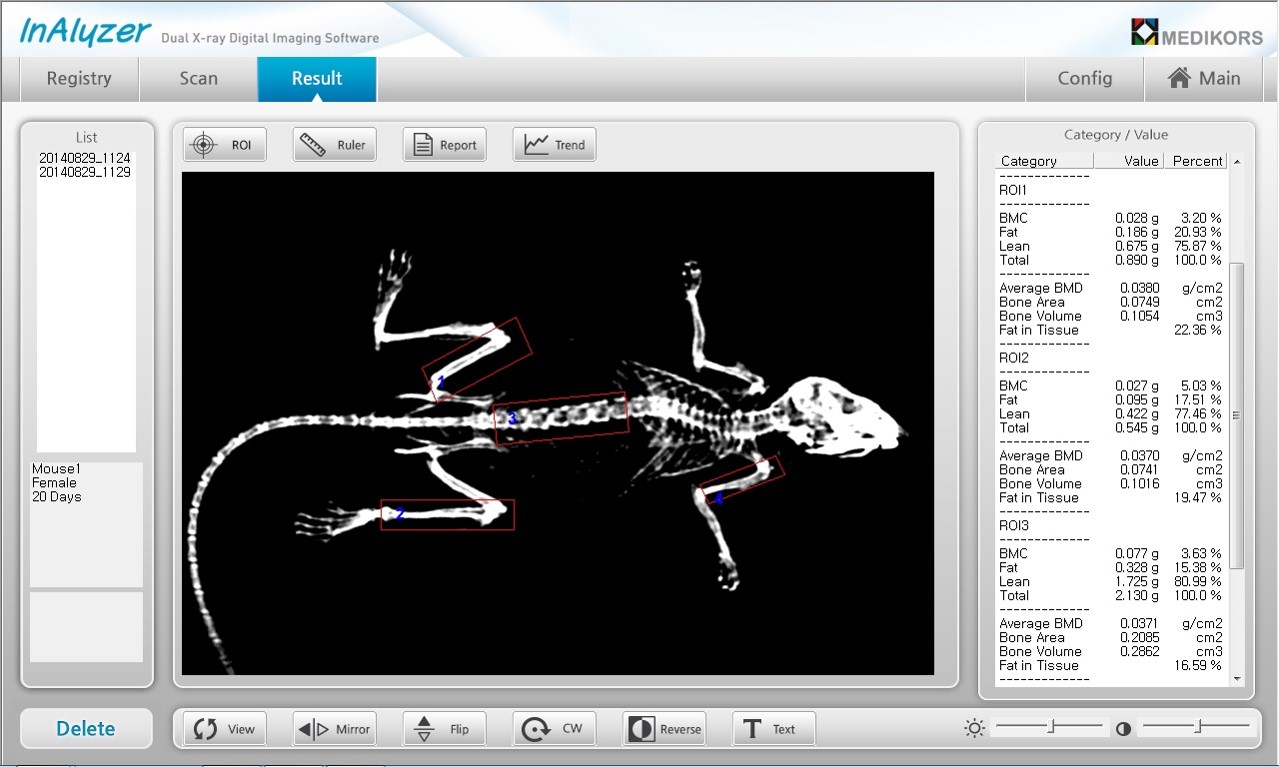Activate the Ruler measurement tool
1279x767 pixels.
334,145
